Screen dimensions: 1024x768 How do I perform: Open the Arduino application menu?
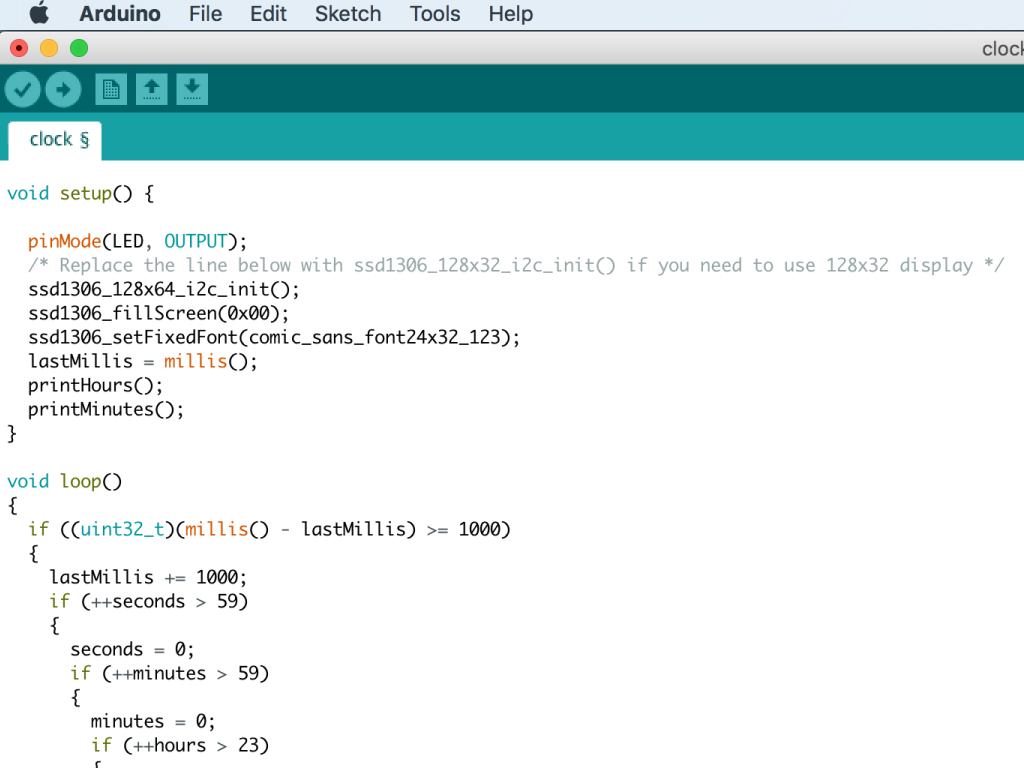pyautogui.click(x=120, y=14)
